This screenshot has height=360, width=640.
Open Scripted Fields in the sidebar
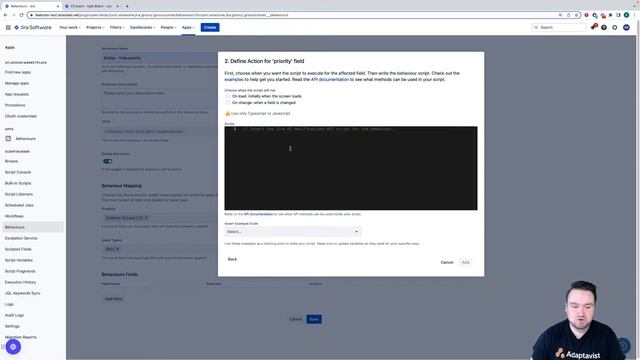(18, 249)
